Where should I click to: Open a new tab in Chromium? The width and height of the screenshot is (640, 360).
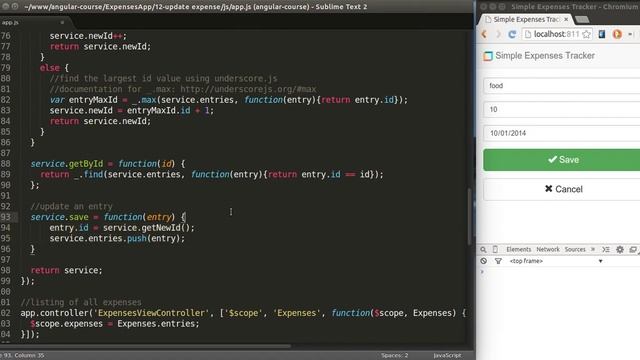click(x=582, y=20)
